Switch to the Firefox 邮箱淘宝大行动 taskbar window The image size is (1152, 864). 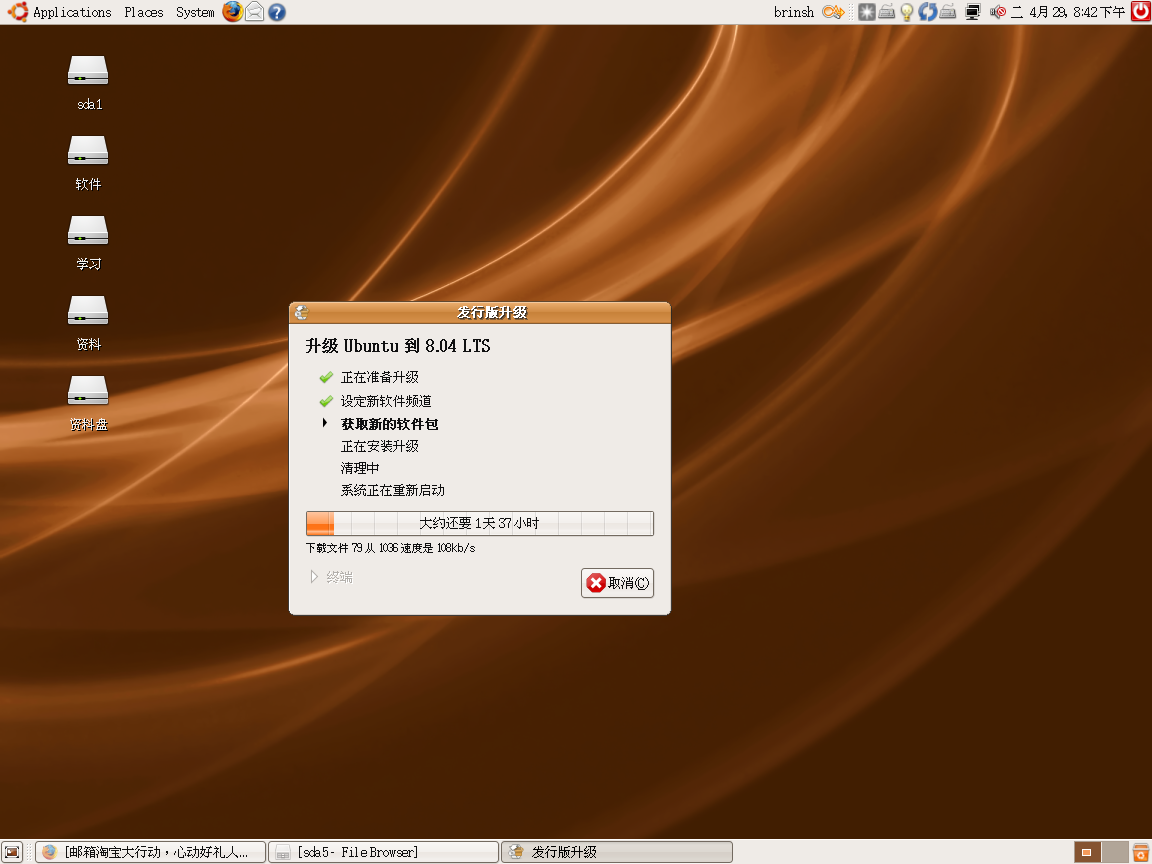(x=150, y=852)
